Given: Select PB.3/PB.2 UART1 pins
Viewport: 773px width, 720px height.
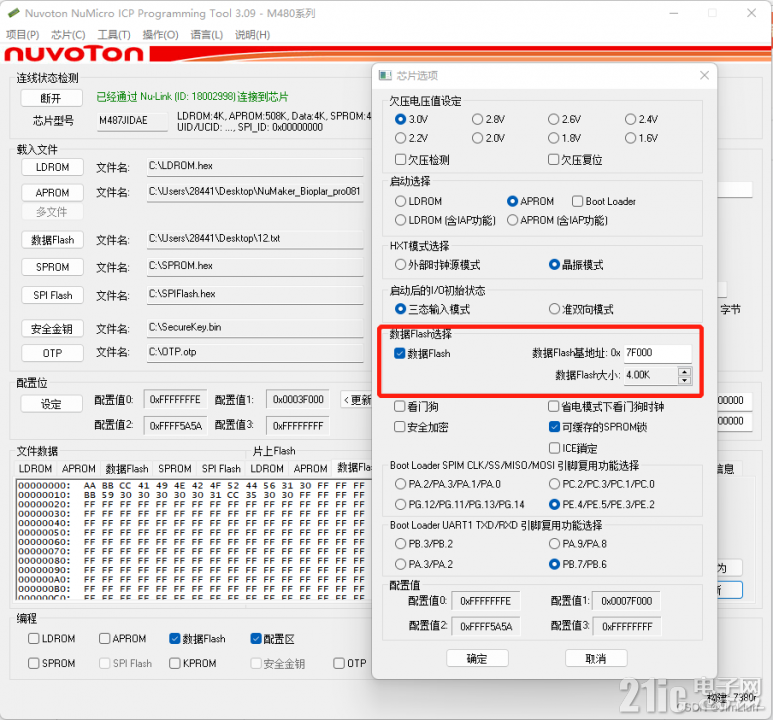Looking at the screenshot, I should [424, 544].
